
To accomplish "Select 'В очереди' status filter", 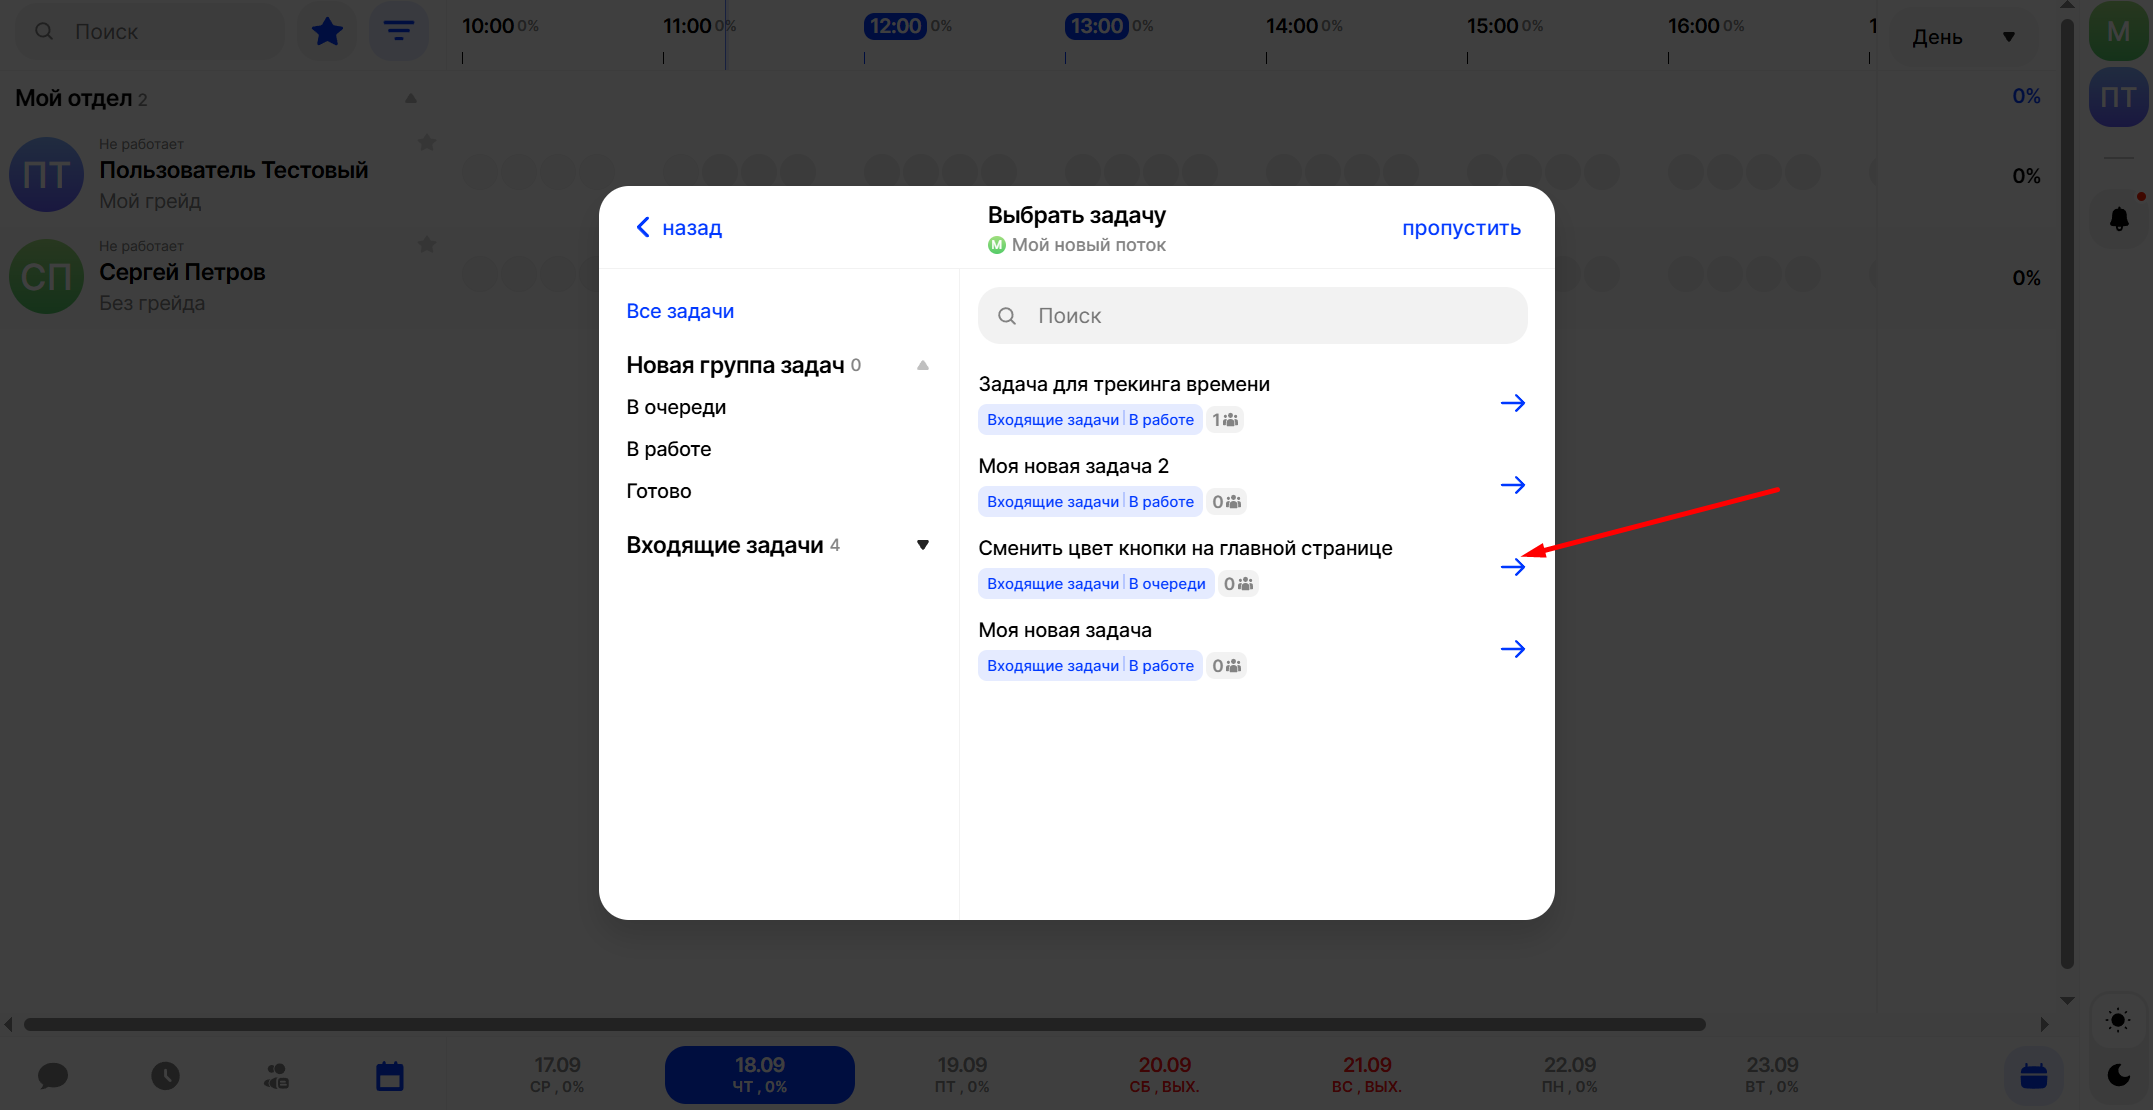I will 676,407.
